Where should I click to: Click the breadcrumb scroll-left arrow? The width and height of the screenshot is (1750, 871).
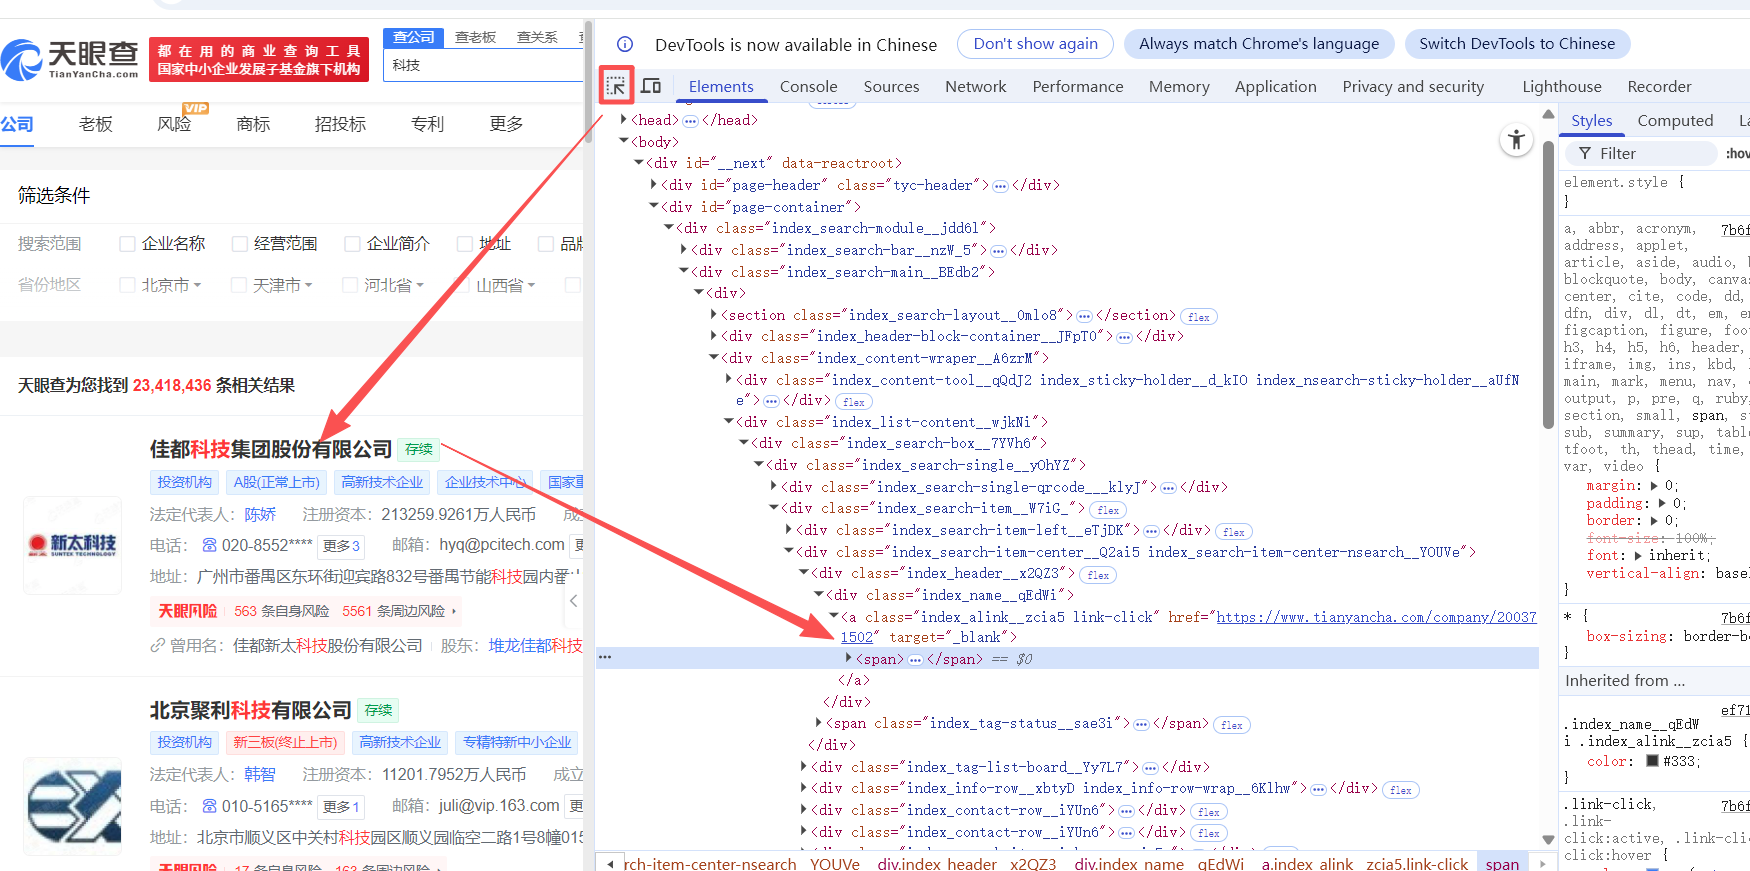(610, 864)
